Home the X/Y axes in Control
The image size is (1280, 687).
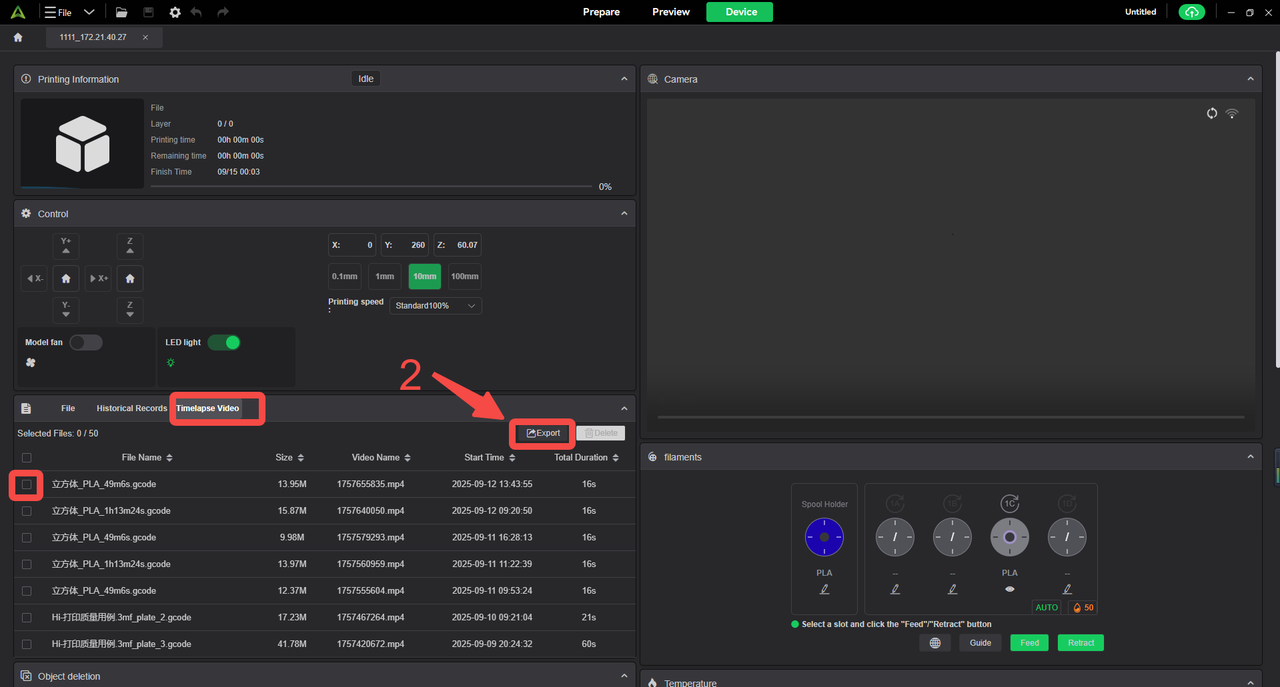66,278
